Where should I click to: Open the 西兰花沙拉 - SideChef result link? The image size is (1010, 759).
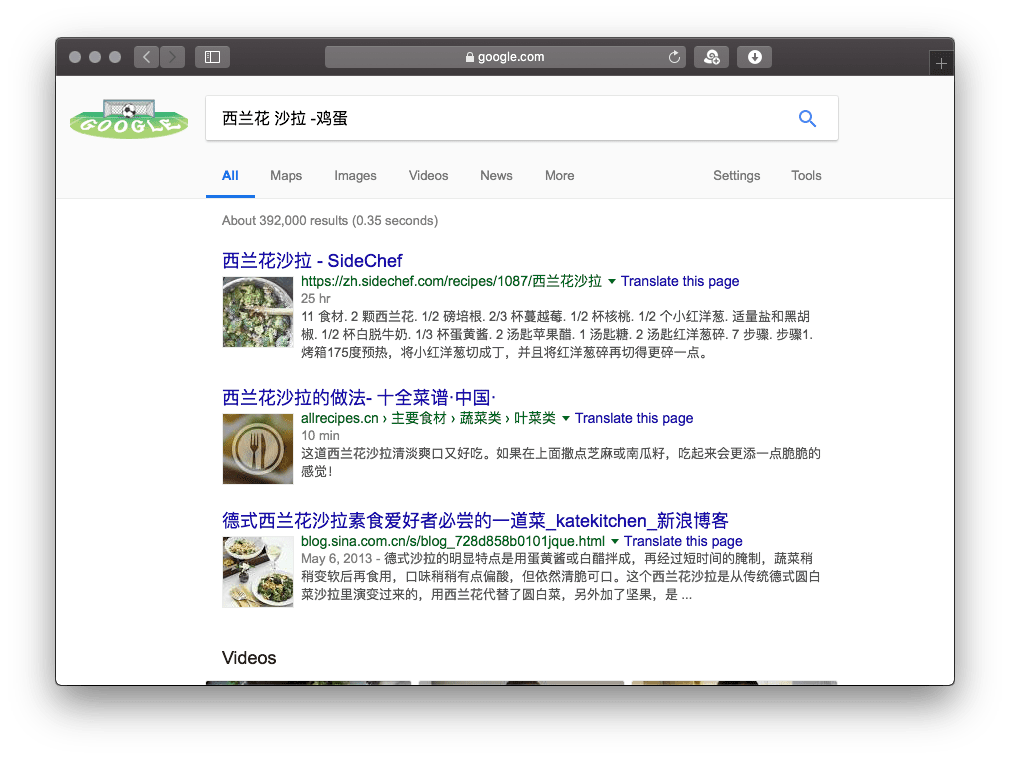point(312,260)
